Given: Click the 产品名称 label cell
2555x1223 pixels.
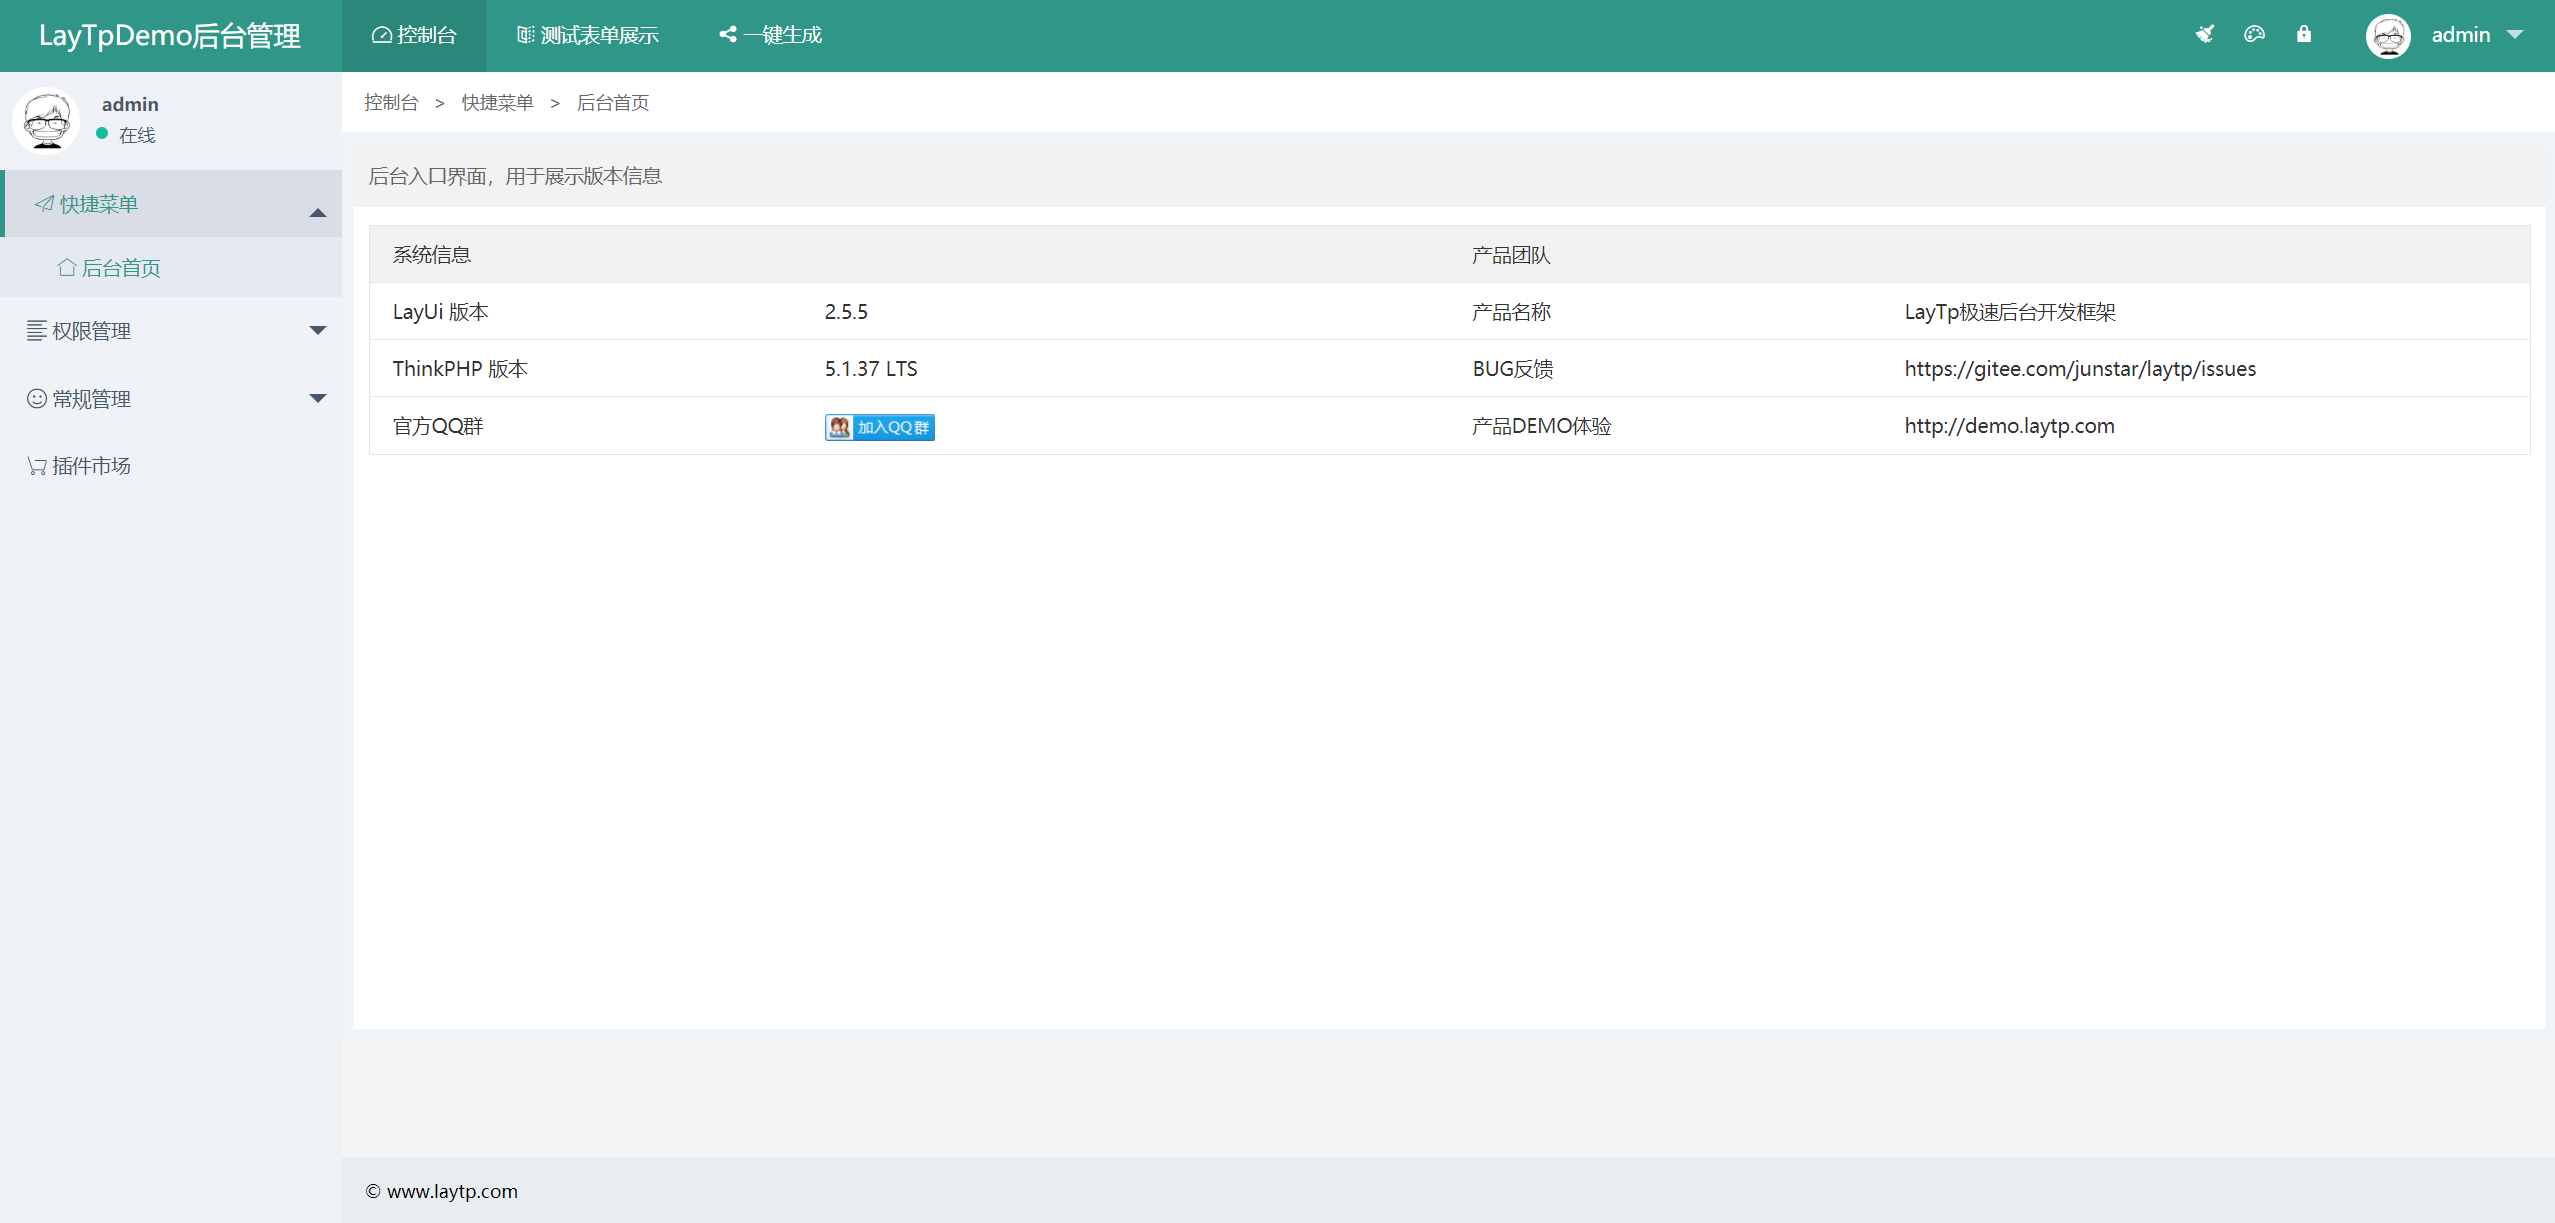Looking at the screenshot, I should click(x=1511, y=312).
